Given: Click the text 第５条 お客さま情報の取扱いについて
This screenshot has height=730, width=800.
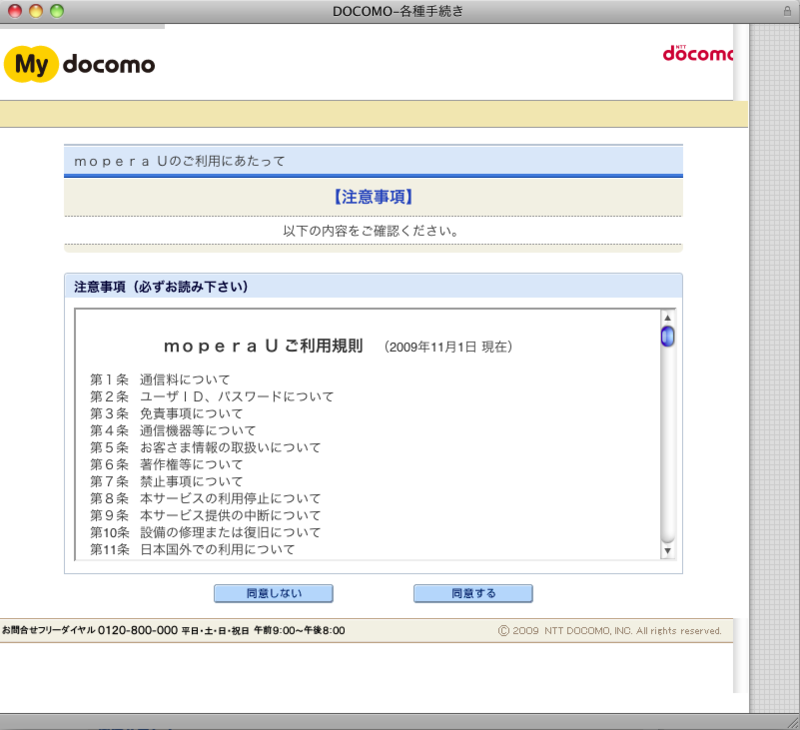Looking at the screenshot, I should click(206, 447).
